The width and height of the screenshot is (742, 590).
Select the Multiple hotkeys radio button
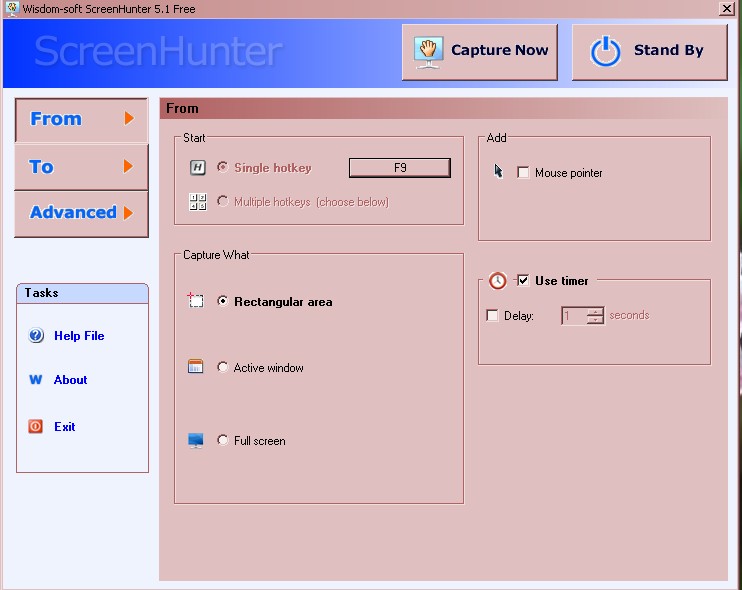(x=222, y=201)
